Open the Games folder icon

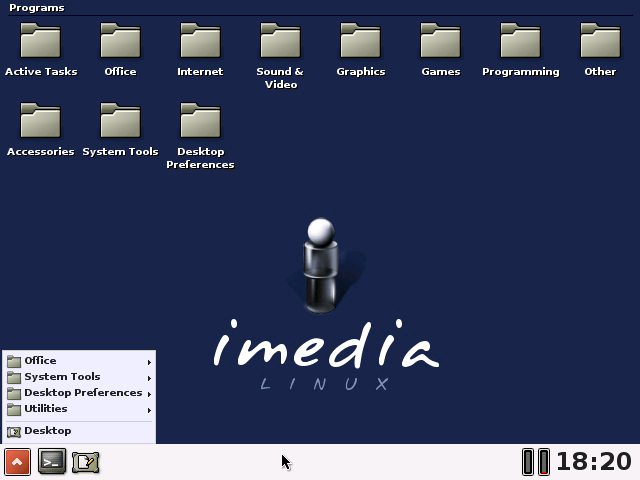(x=440, y=42)
